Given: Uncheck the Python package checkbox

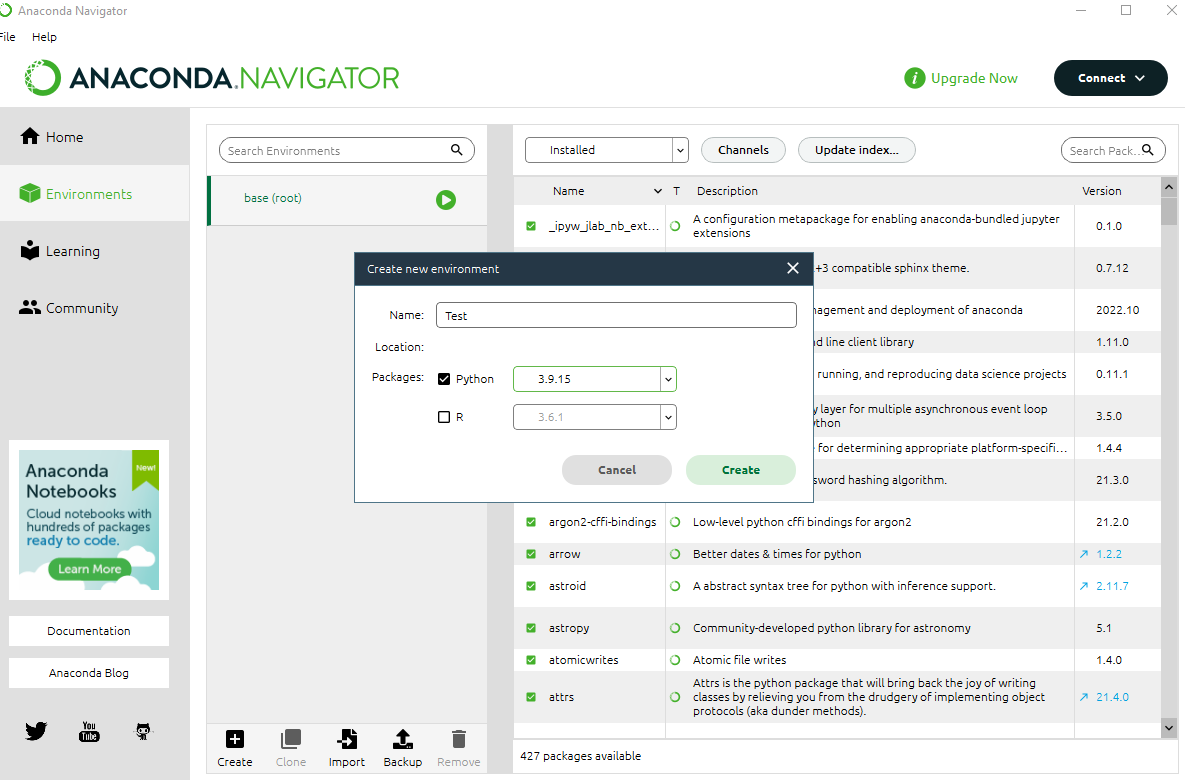Looking at the screenshot, I should click(444, 379).
